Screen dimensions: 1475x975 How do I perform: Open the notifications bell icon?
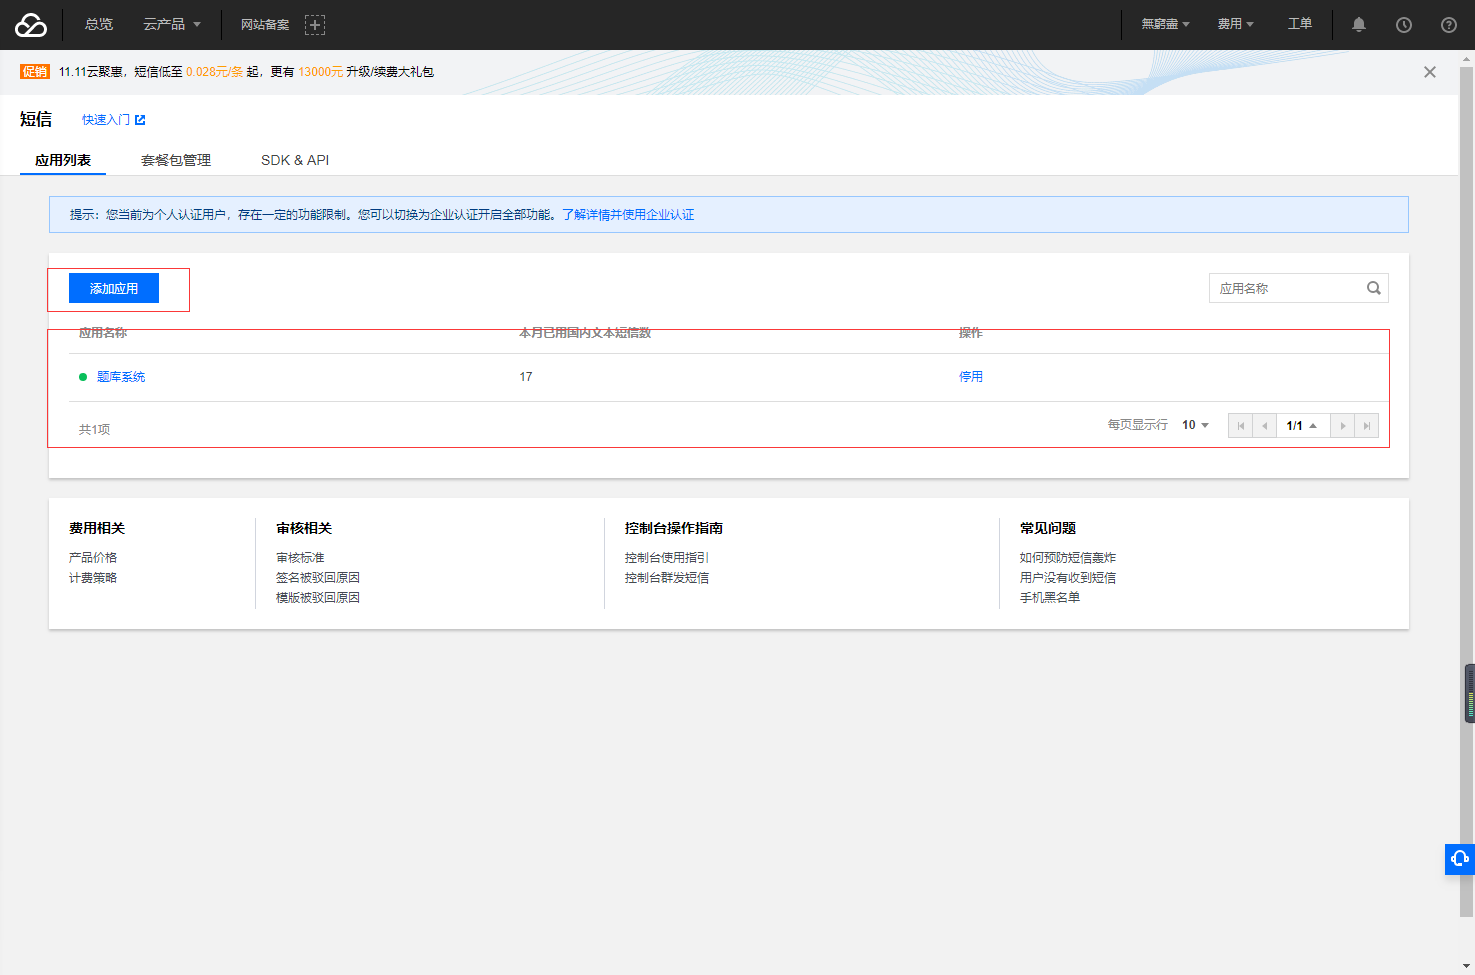1359,25
